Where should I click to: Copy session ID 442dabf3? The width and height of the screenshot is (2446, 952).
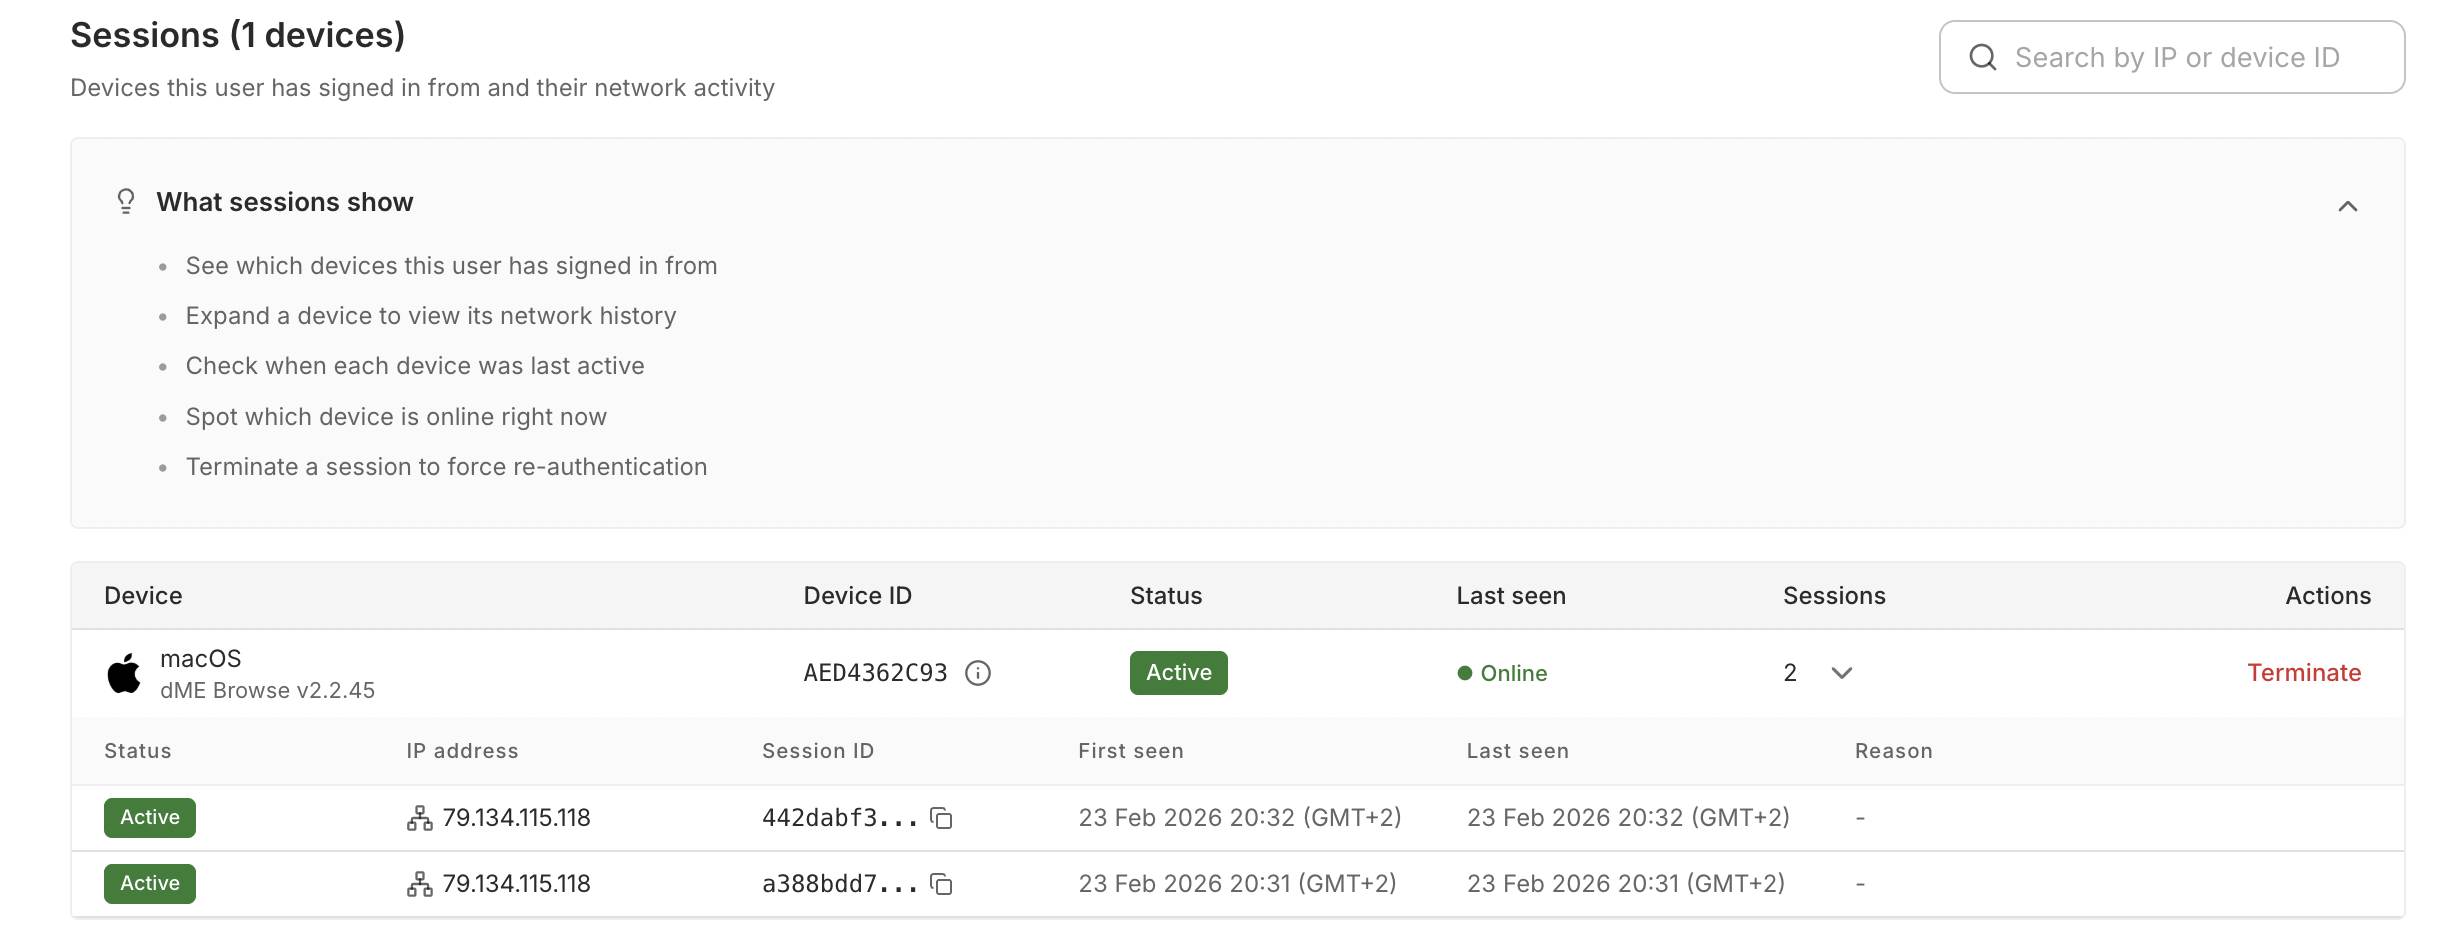click(941, 818)
